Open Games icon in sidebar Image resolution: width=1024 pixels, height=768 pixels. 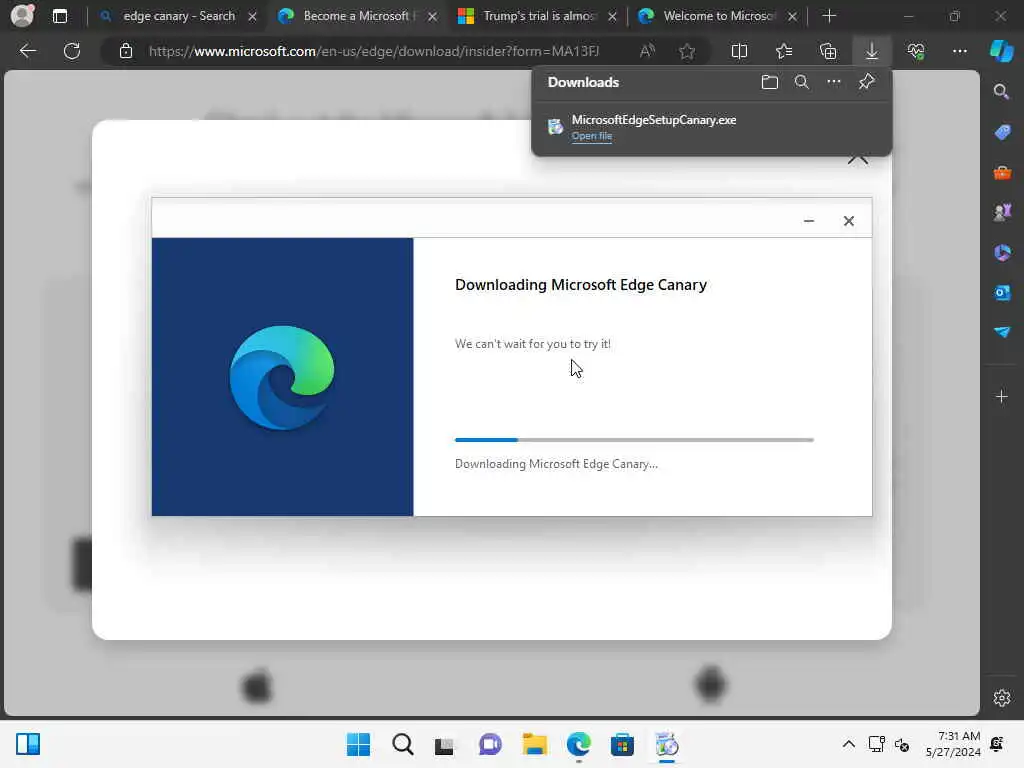tap(1002, 212)
